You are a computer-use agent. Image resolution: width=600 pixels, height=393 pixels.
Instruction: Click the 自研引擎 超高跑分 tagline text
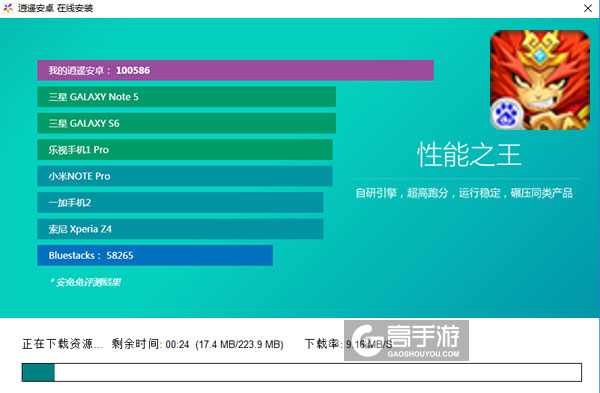point(464,193)
